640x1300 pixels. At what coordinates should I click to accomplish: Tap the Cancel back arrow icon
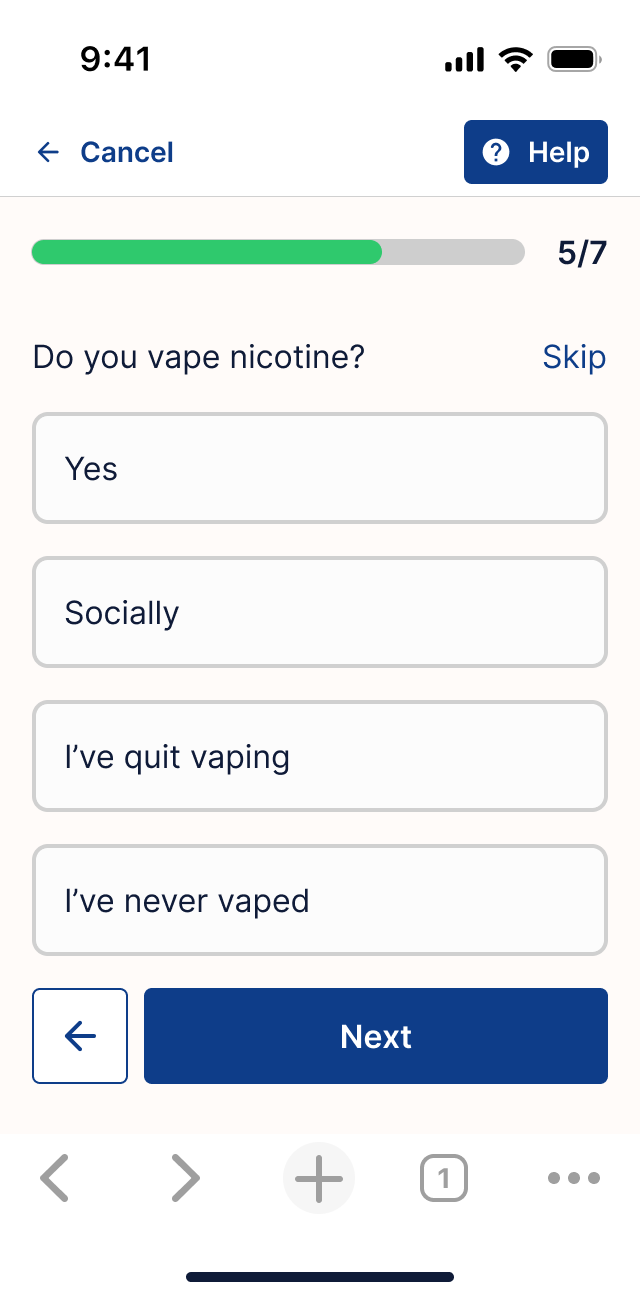48,152
